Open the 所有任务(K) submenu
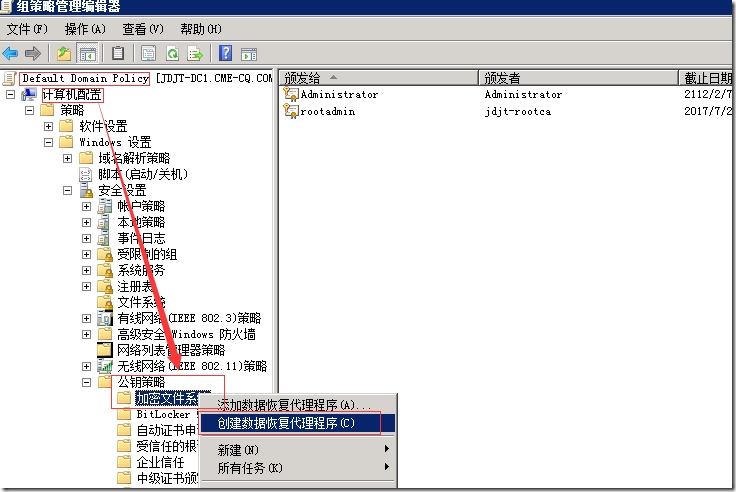 (299, 468)
